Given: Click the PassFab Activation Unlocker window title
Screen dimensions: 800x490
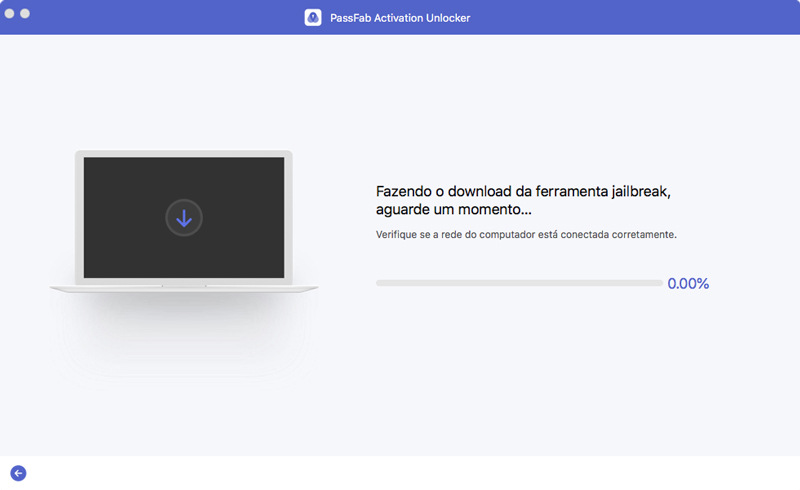Looking at the screenshot, I should (x=400, y=18).
